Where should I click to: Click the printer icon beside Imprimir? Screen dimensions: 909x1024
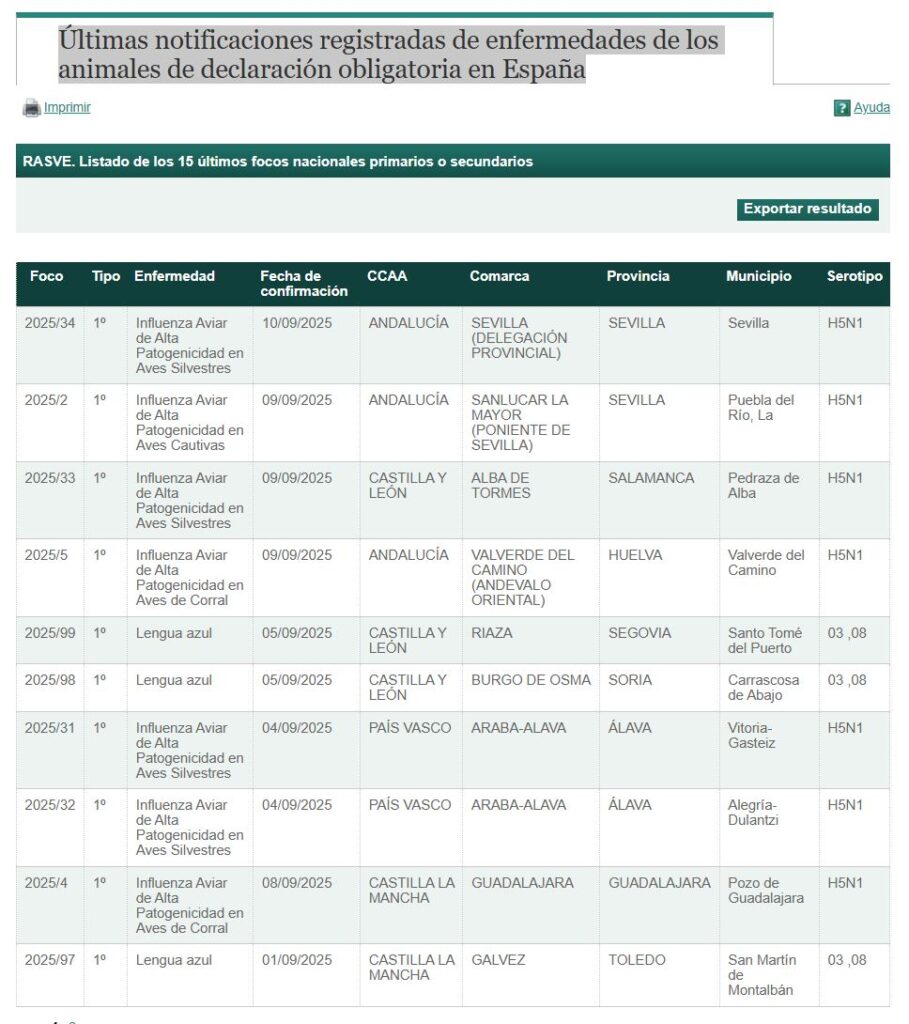(x=31, y=108)
